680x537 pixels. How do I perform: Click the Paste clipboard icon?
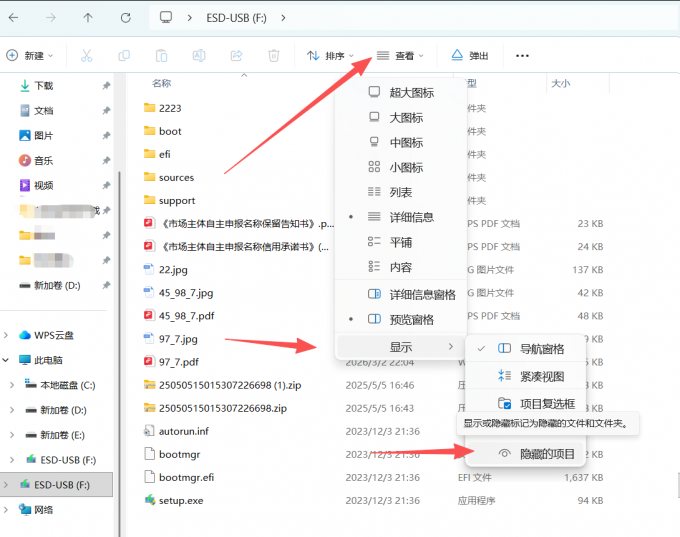pos(161,56)
